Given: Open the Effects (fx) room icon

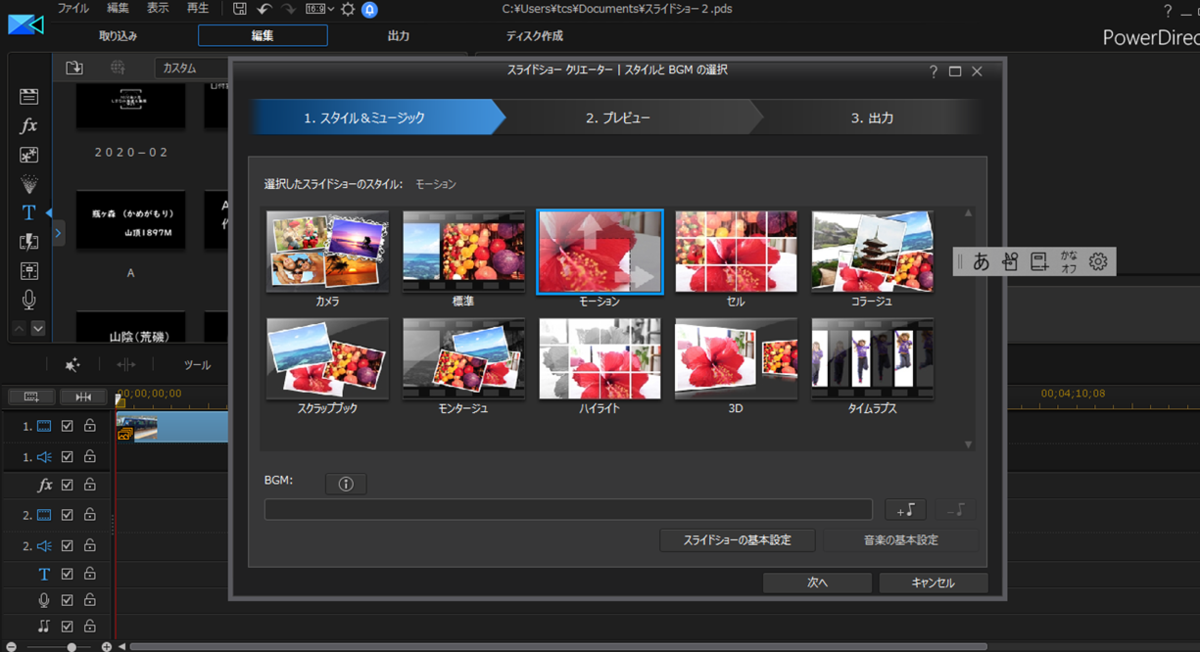Looking at the screenshot, I should tap(29, 126).
